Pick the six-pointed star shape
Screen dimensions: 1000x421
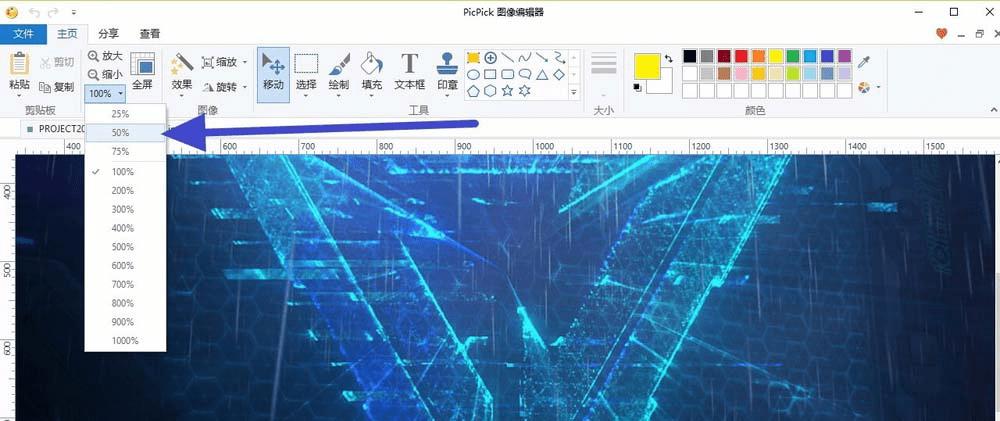[525, 91]
